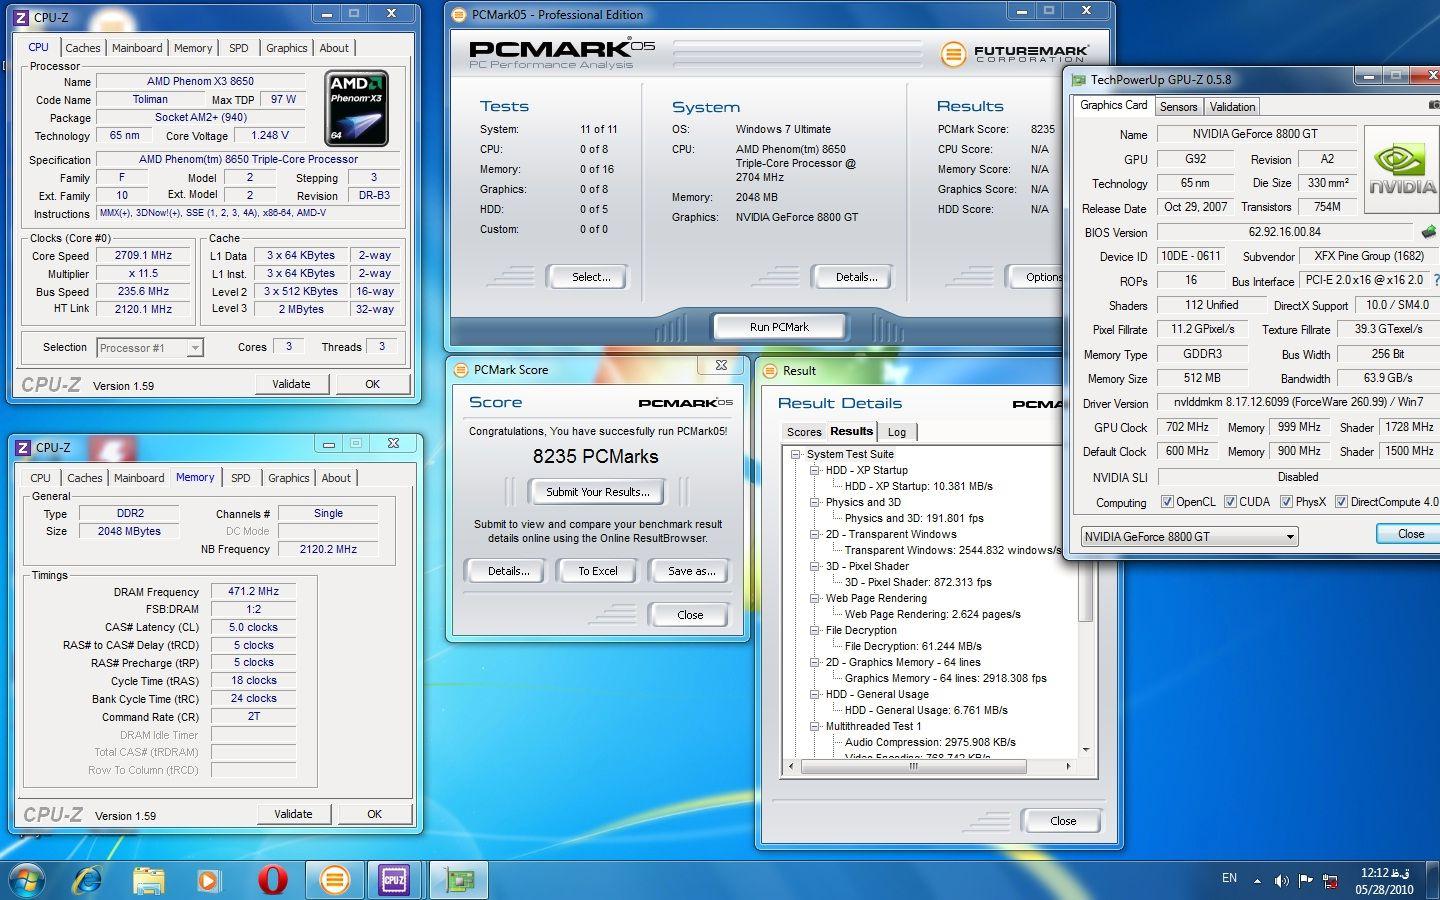This screenshot has height=900, width=1440.
Task: Click the GPU-Z screenshot camera icon
Action: point(1433,104)
